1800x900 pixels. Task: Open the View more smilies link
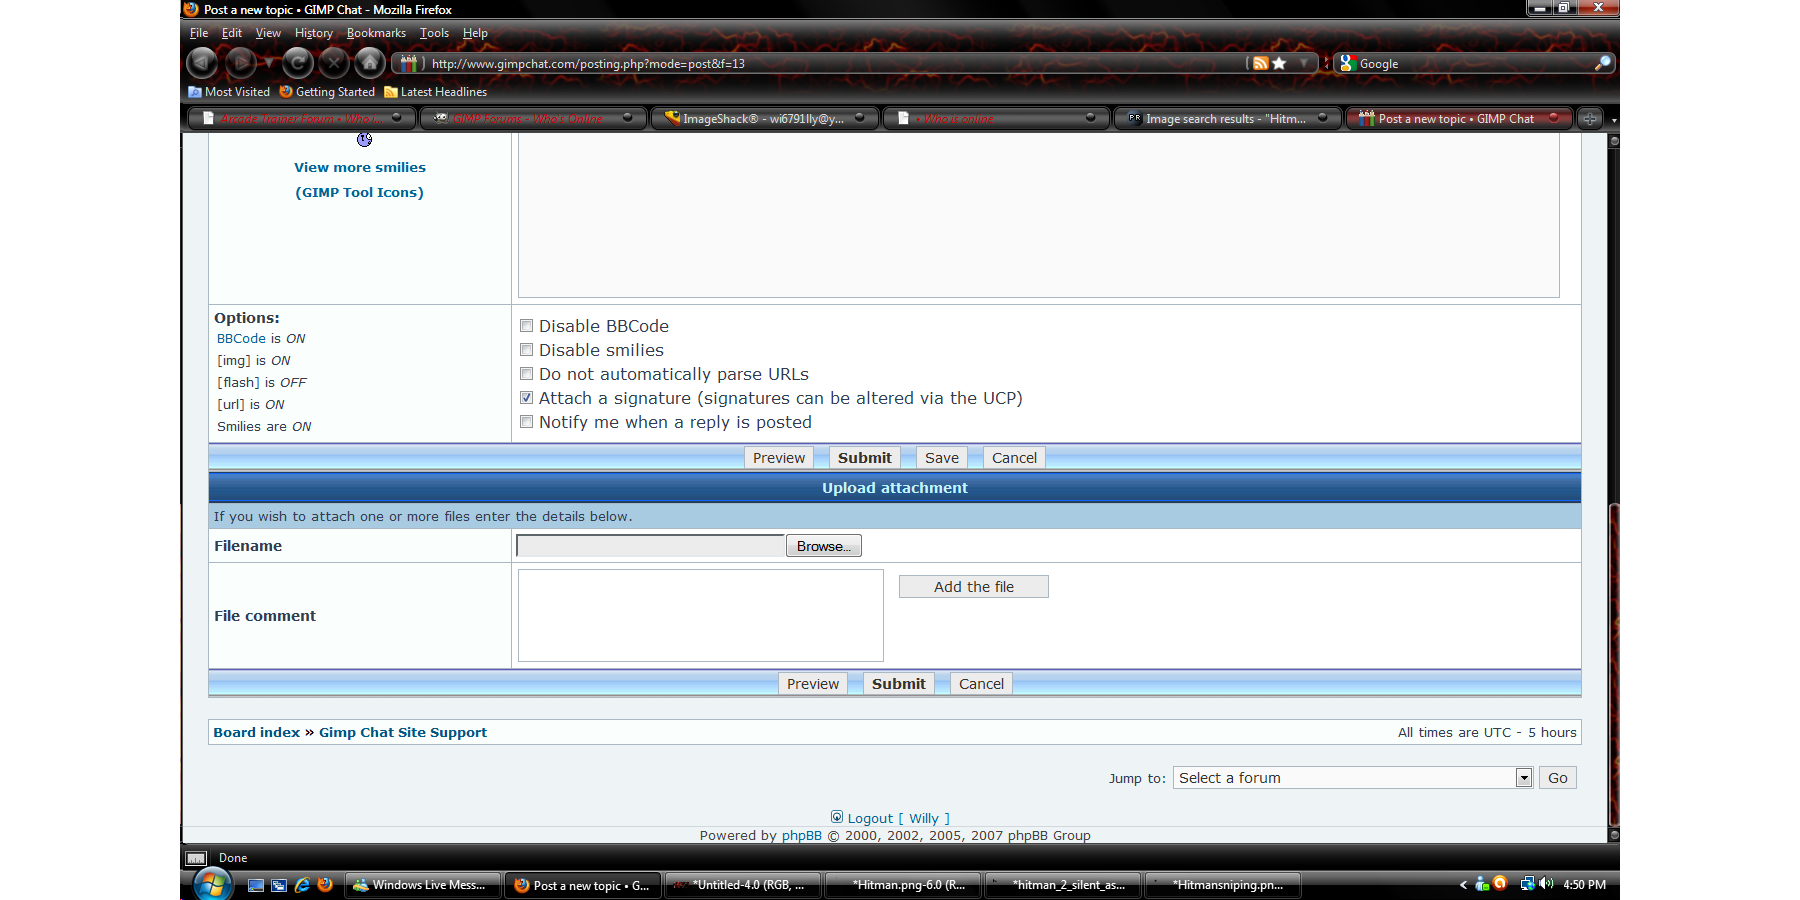360,167
